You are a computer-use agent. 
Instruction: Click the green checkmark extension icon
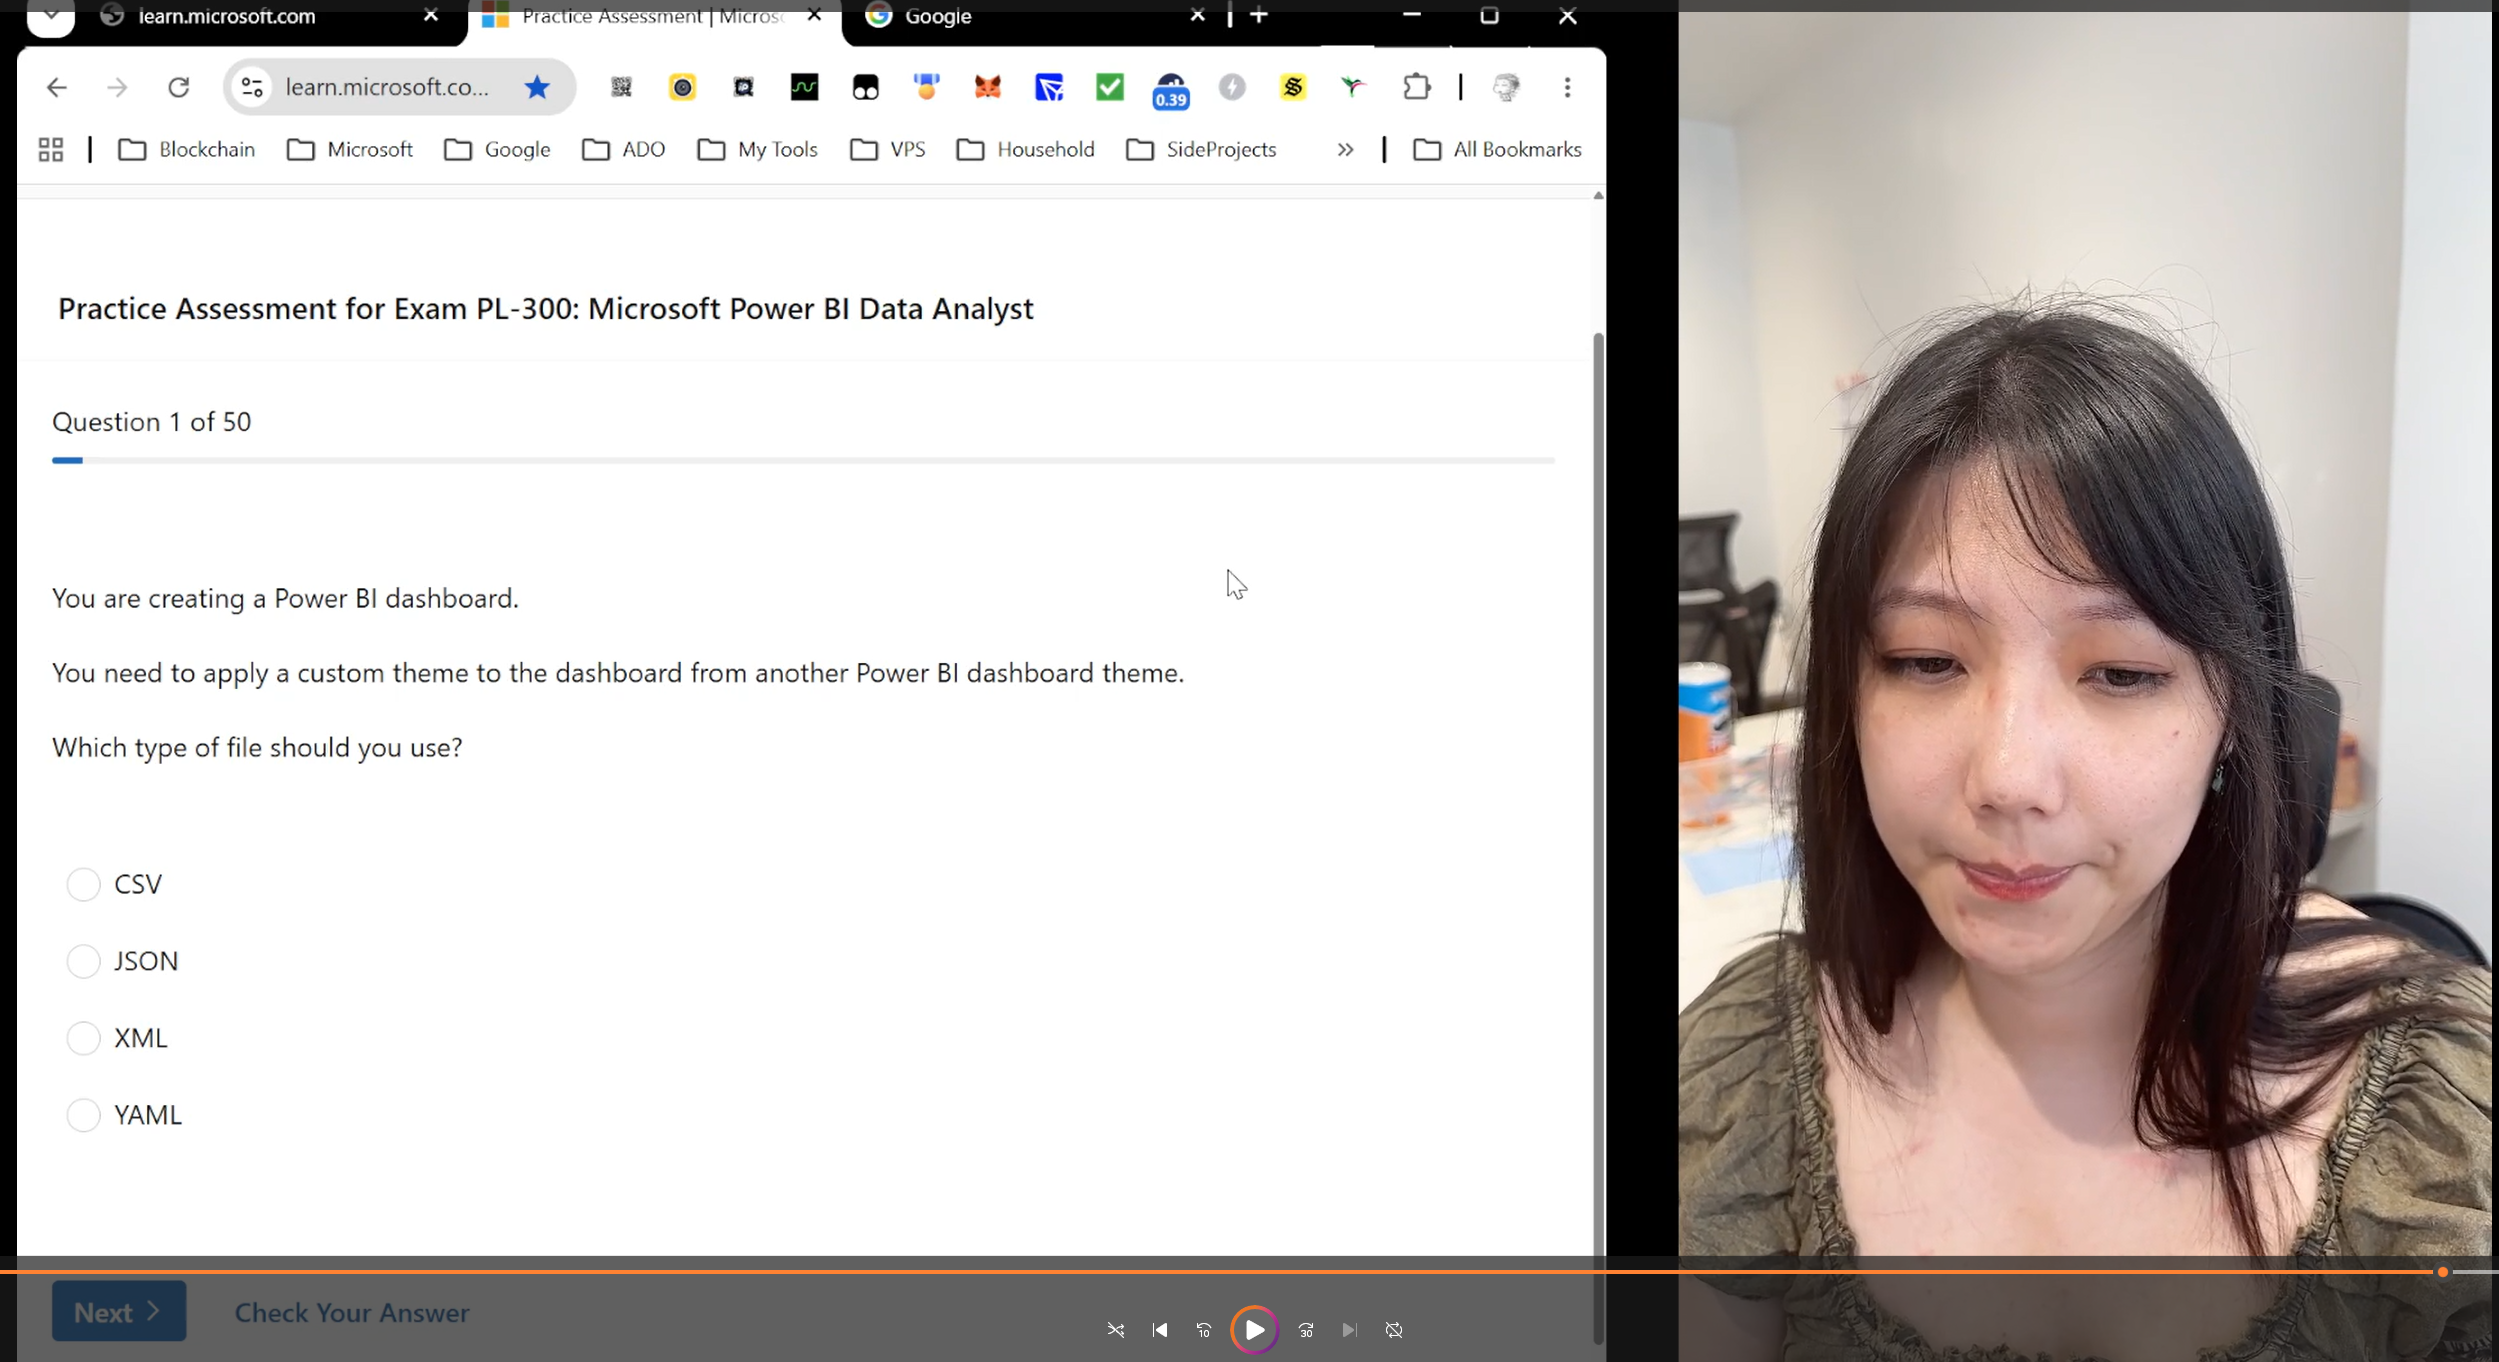(1109, 88)
